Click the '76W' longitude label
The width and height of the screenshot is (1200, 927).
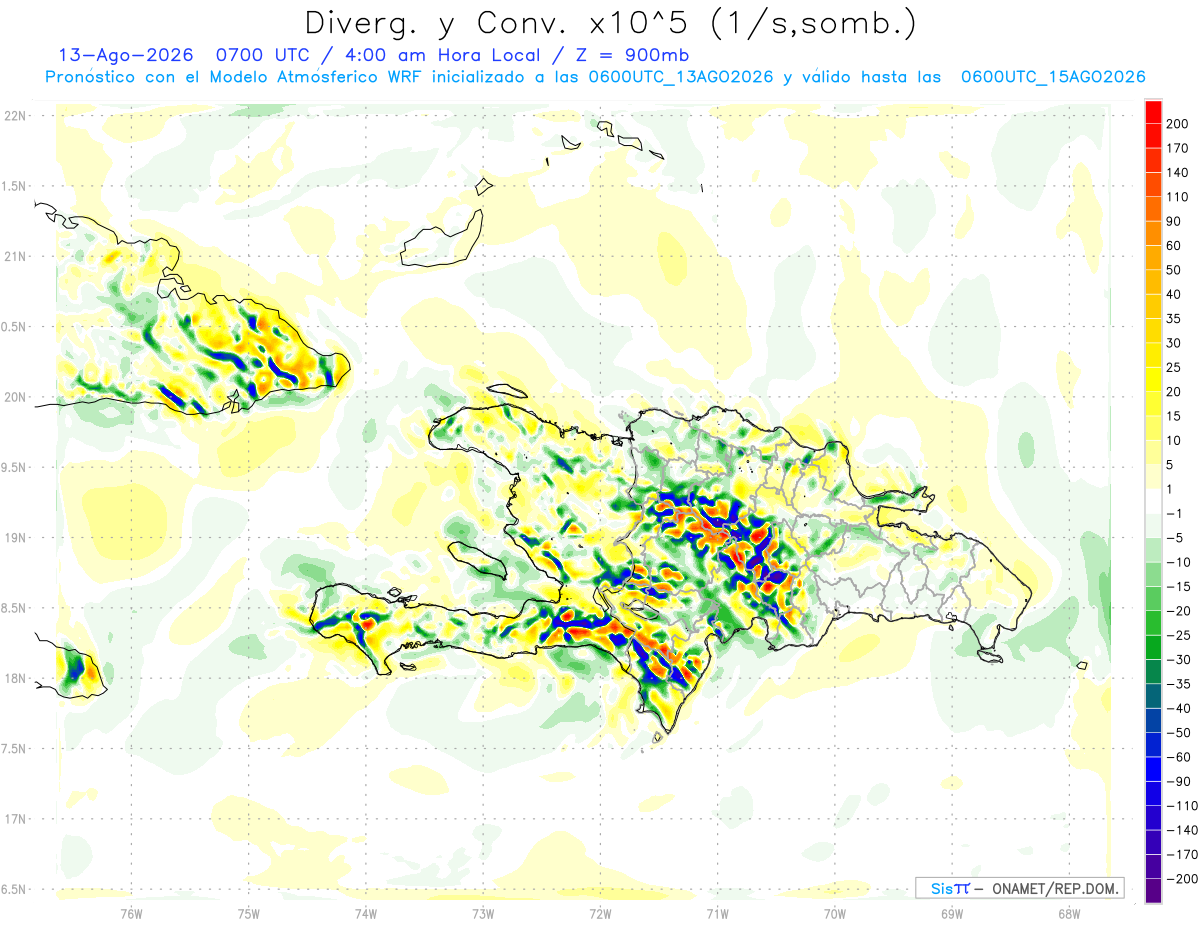[131, 914]
